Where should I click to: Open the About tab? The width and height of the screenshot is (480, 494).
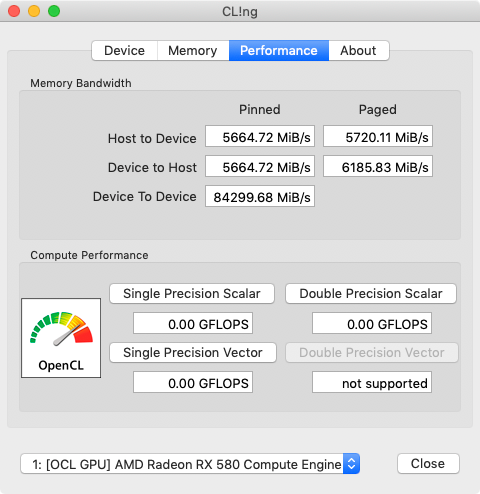[359, 51]
